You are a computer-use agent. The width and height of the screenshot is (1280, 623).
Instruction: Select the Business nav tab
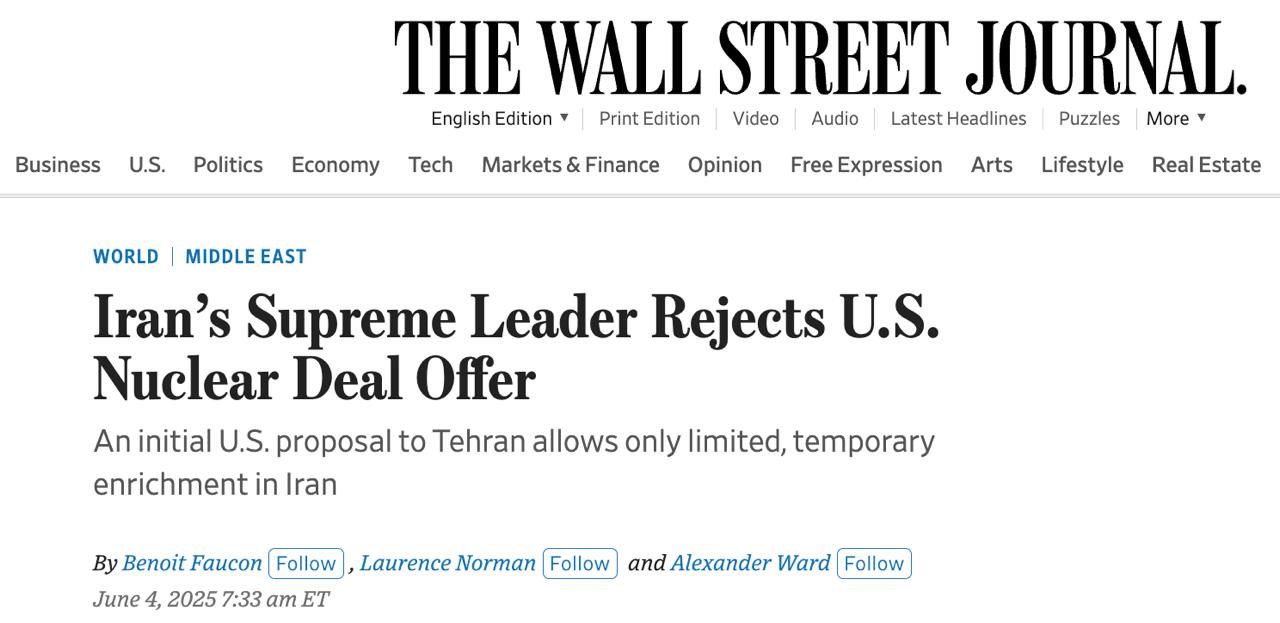[x=58, y=165]
